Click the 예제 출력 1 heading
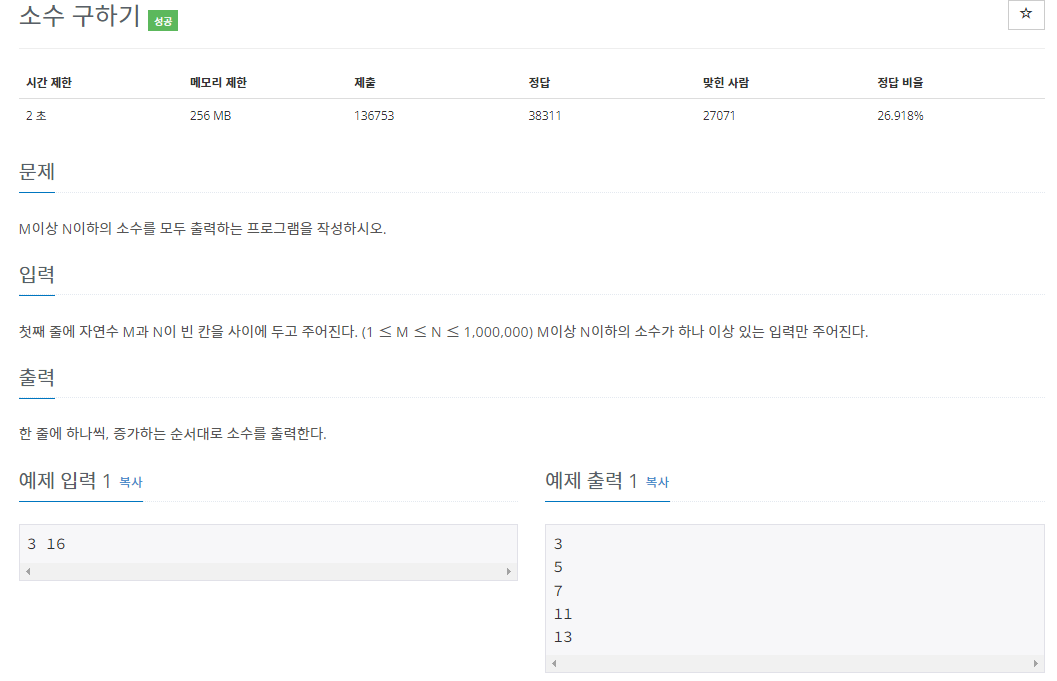Screen dimensions: 1057x681 tap(591, 481)
